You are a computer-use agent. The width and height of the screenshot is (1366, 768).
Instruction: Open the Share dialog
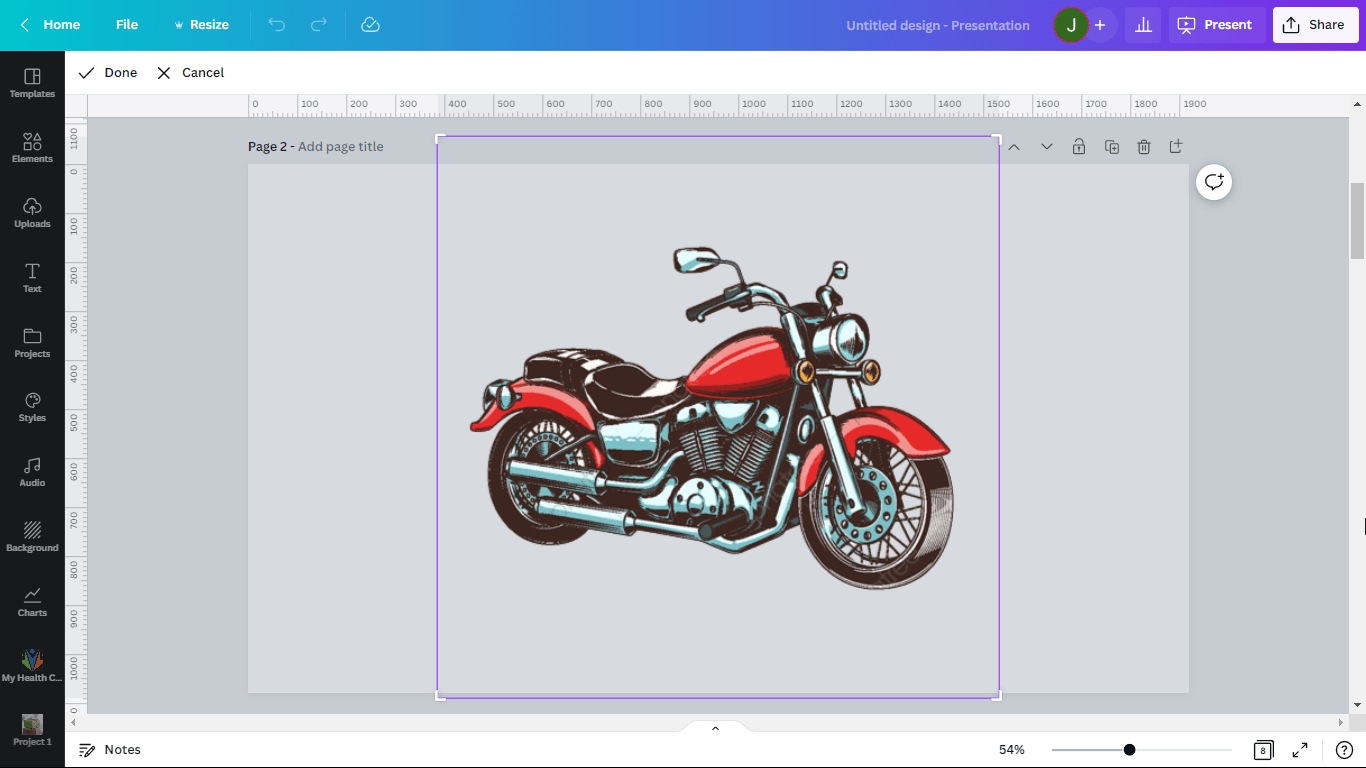point(1315,24)
